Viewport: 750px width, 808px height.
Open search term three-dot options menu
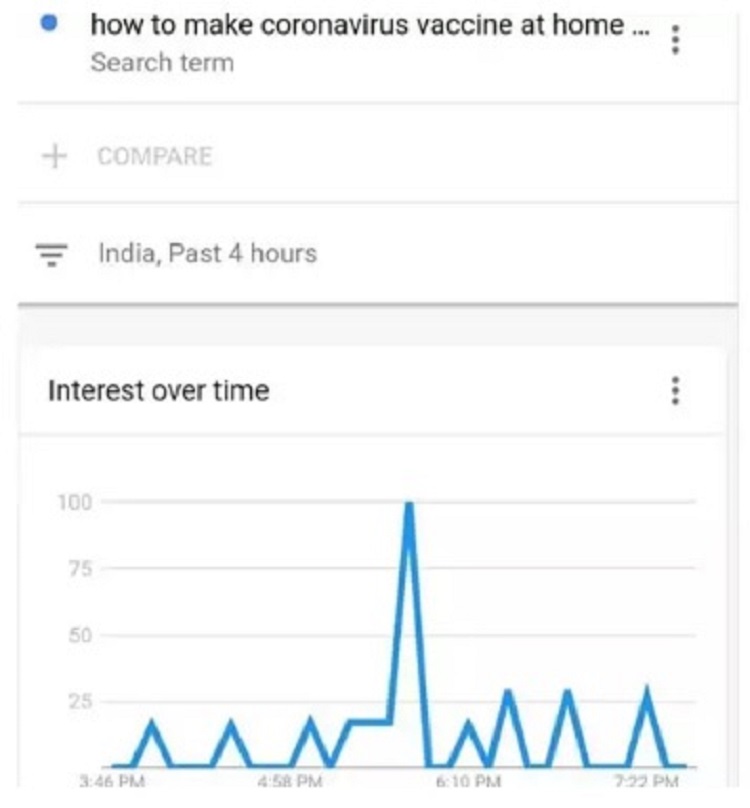[x=675, y=40]
